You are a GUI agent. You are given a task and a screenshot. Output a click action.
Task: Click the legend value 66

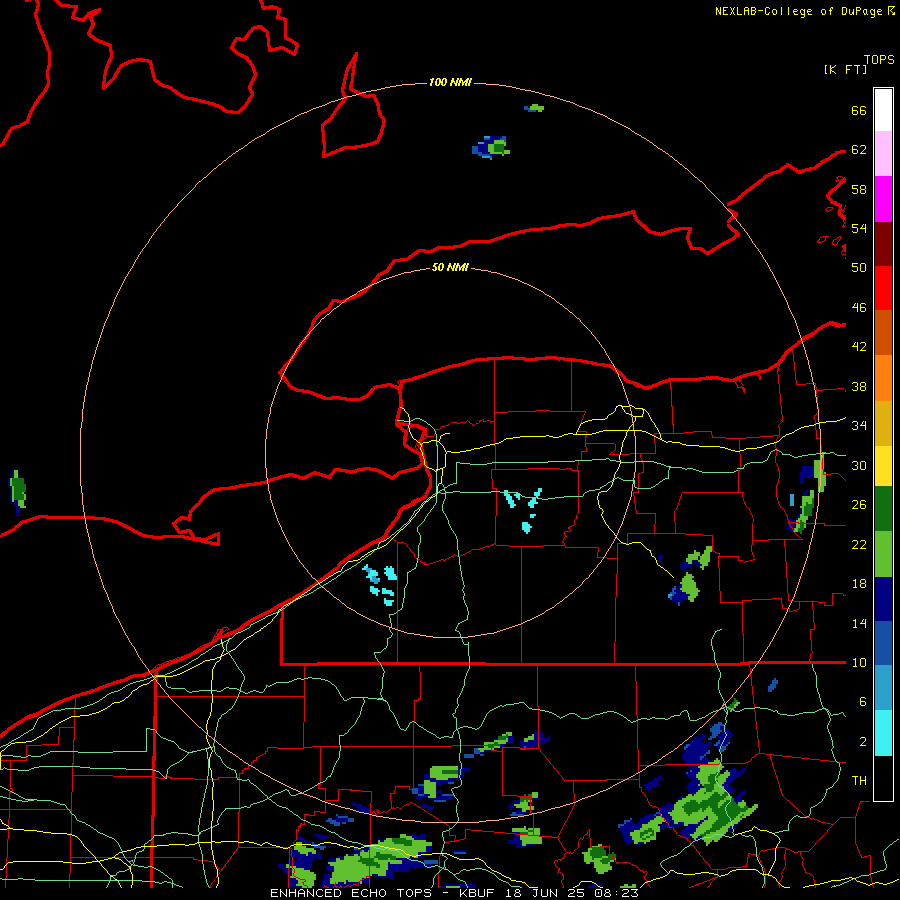pyautogui.click(x=859, y=110)
